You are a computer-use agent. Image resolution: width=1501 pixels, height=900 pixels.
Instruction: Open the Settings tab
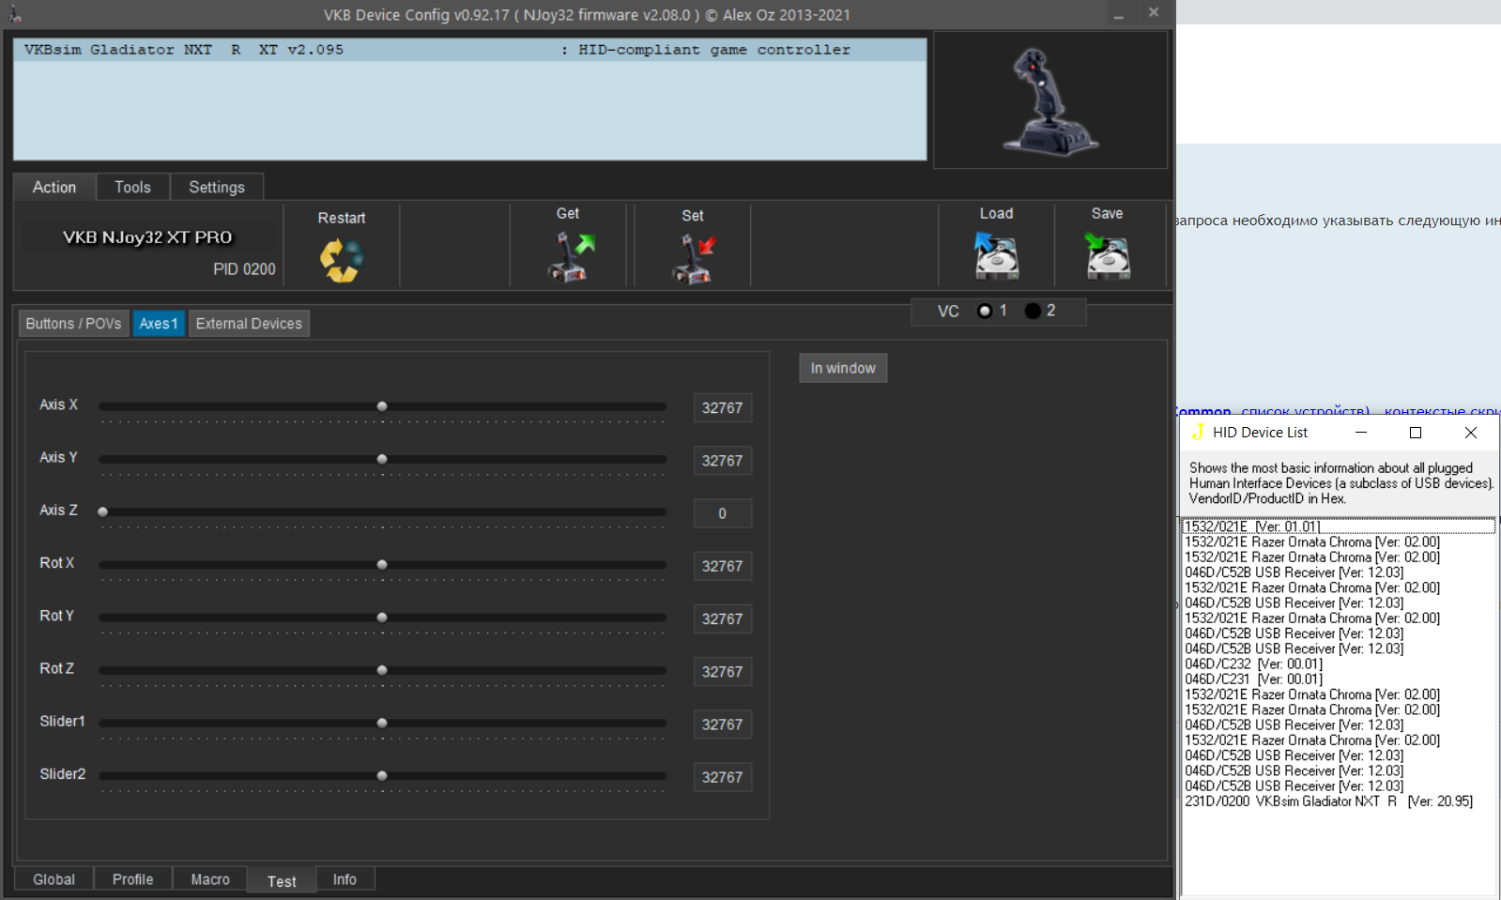coord(216,187)
